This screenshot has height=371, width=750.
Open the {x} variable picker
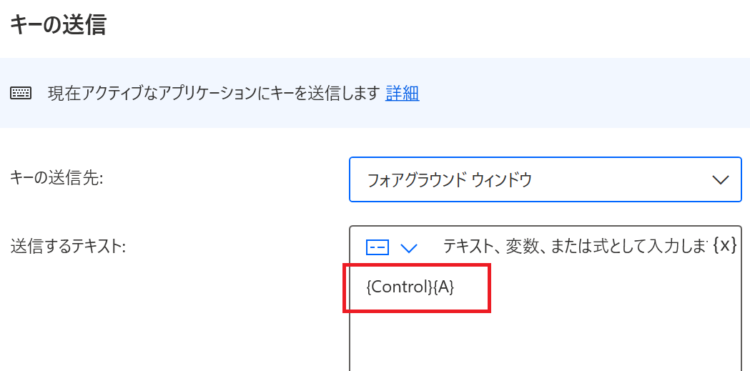coord(724,246)
